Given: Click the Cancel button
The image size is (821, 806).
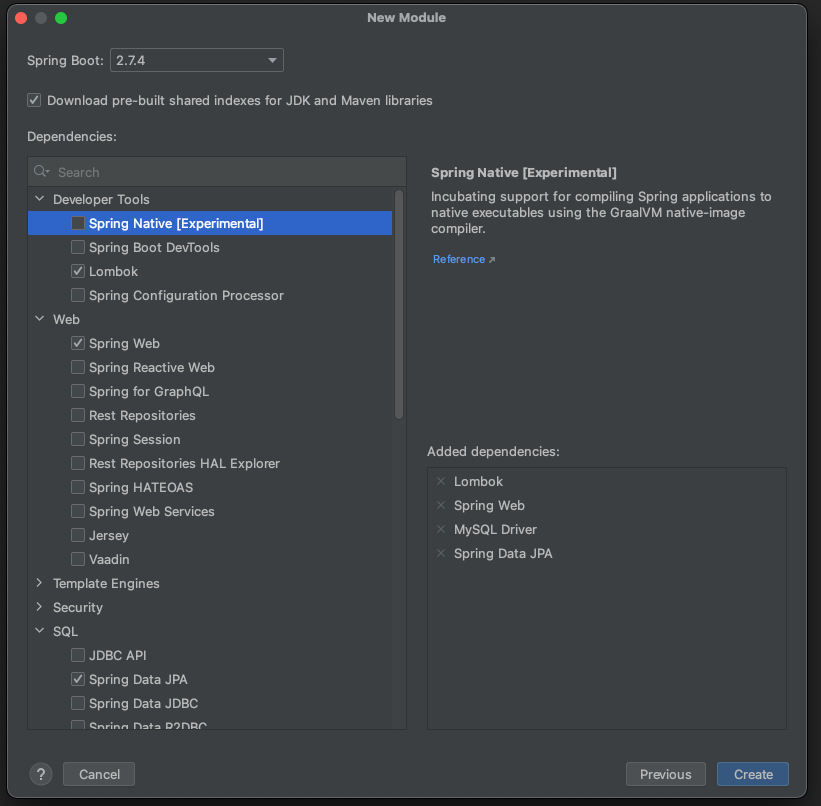Looking at the screenshot, I should pyautogui.click(x=99, y=774).
